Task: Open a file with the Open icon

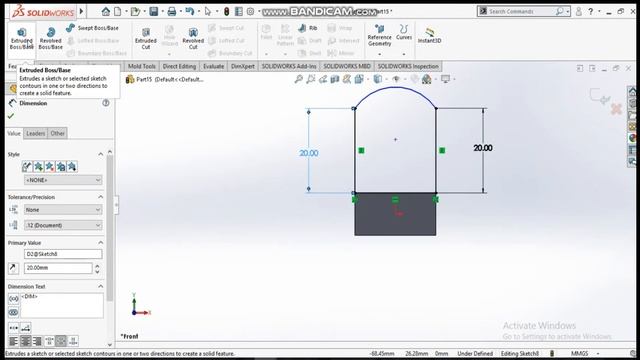Action: [x=135, y=11]
